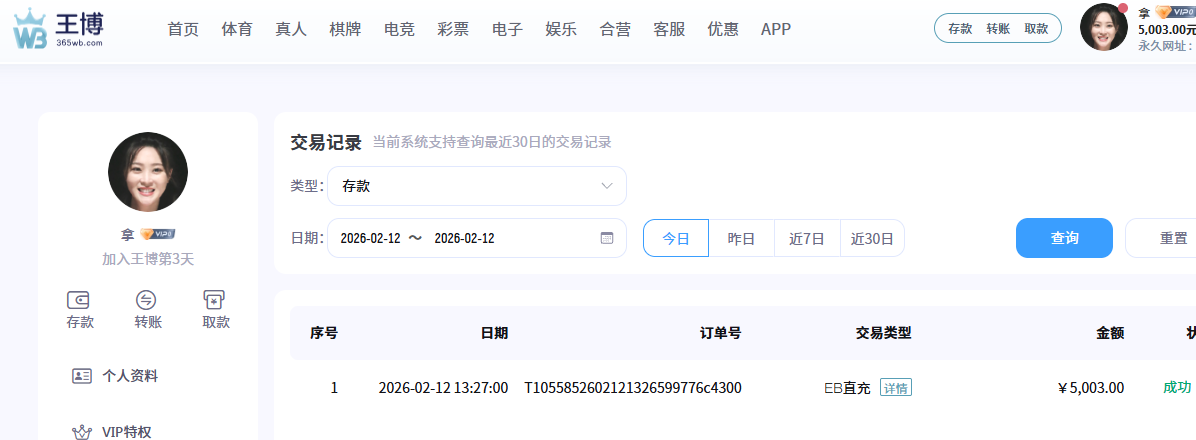The height and width of the screenshot is (440, 1196).
Task: Go to 优惠 promotions page
Action: pyautogui.click(x=723, y=29)
